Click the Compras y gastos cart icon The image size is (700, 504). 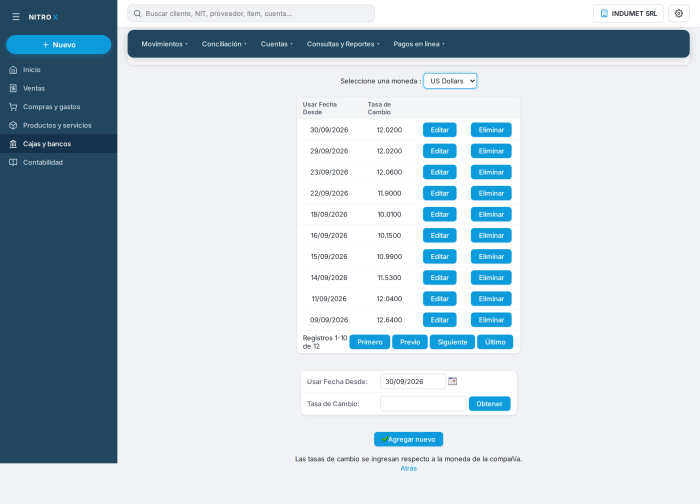[x=13, y=107]
